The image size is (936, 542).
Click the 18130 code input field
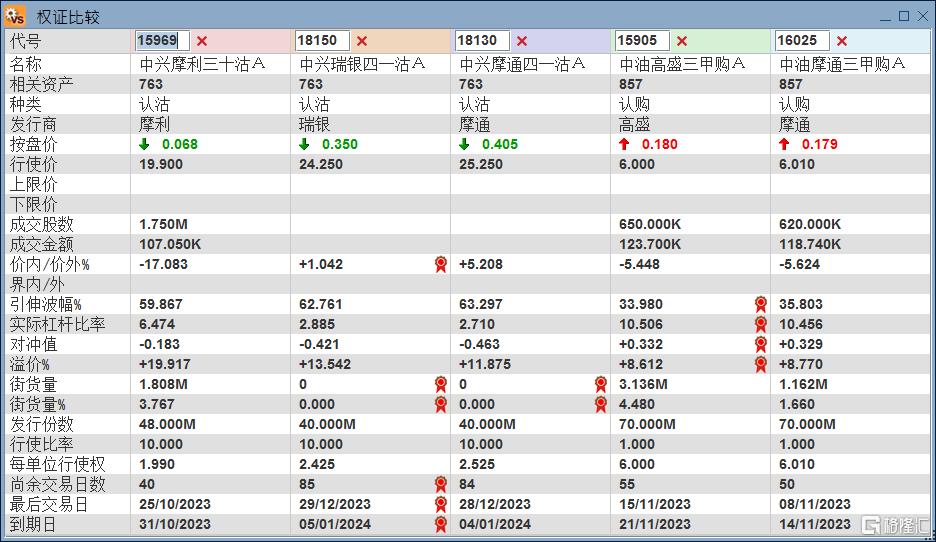coord(482,41)
